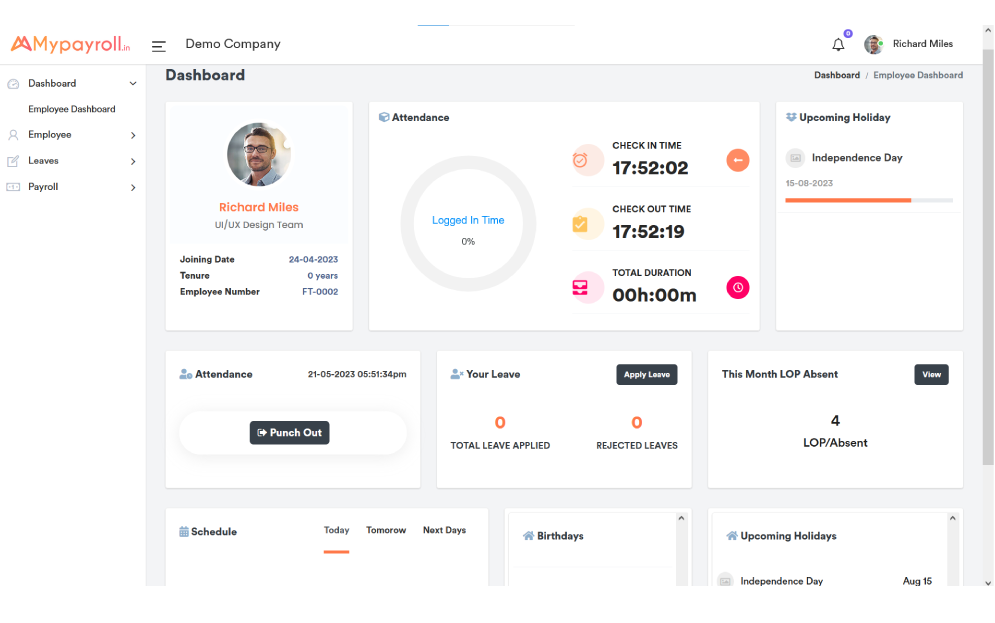Click the Punch Out button

click(289, 433)
